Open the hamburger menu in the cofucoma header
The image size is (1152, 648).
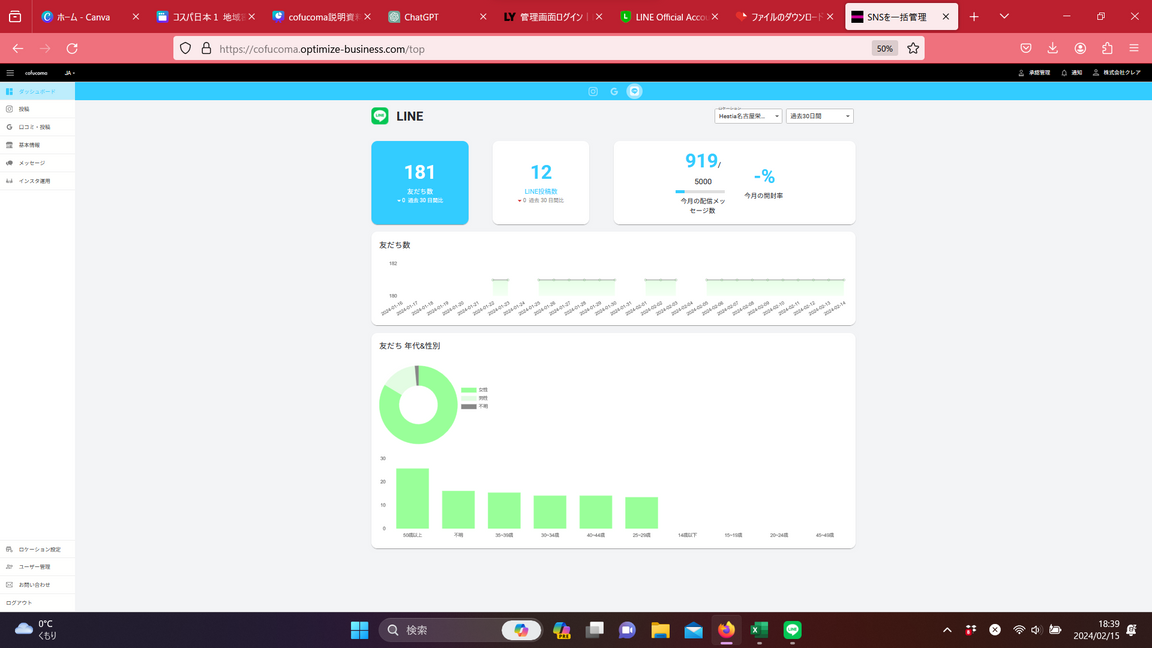point(10,73)
